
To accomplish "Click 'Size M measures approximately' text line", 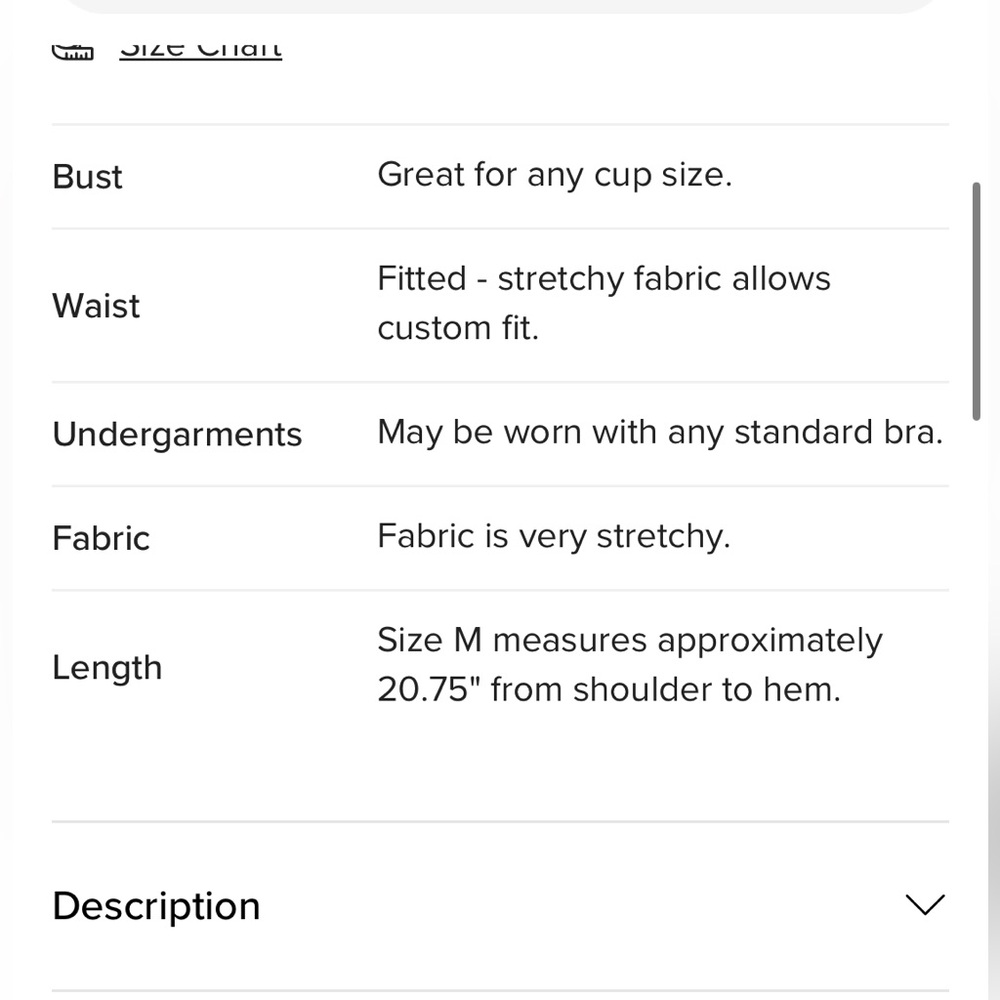I will [x=629, y=641].
